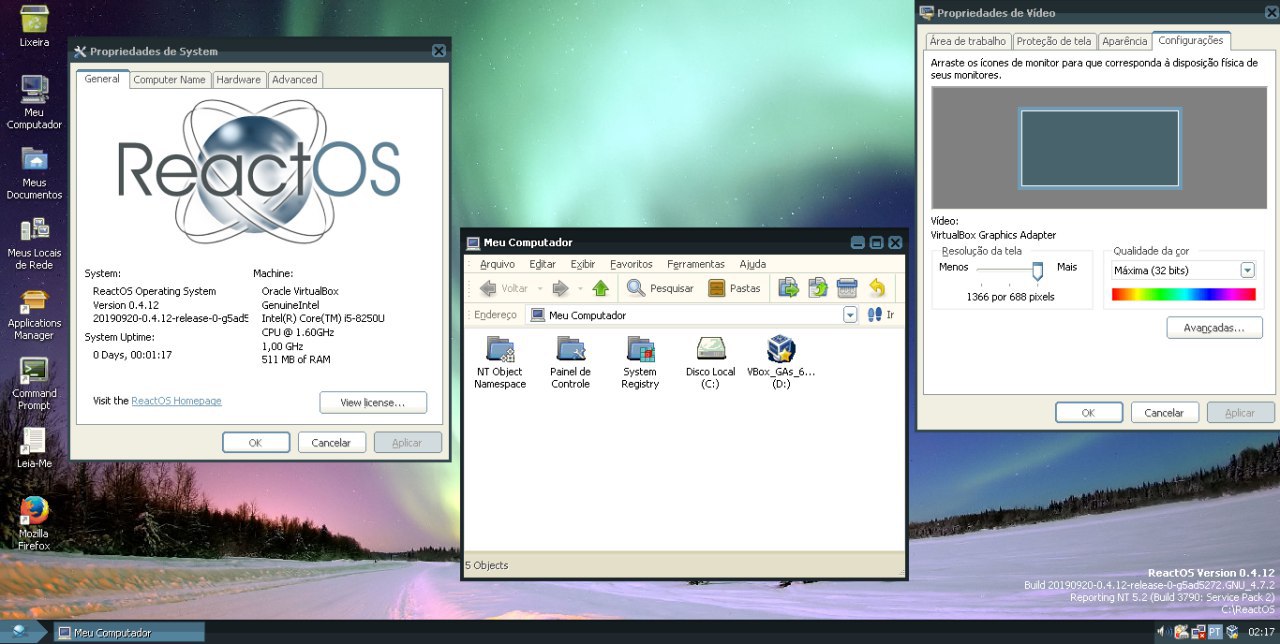Open the Ferramentas menu
This screenshot has width=1280, height=644.
[696, 264]
